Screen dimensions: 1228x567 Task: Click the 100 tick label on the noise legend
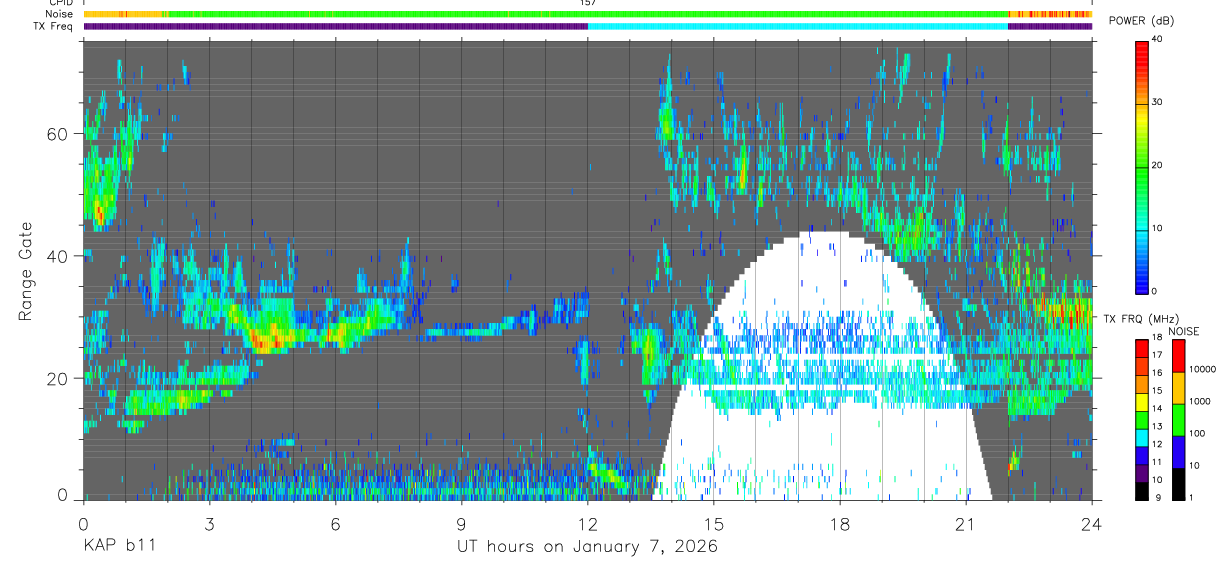(1196, 433)
